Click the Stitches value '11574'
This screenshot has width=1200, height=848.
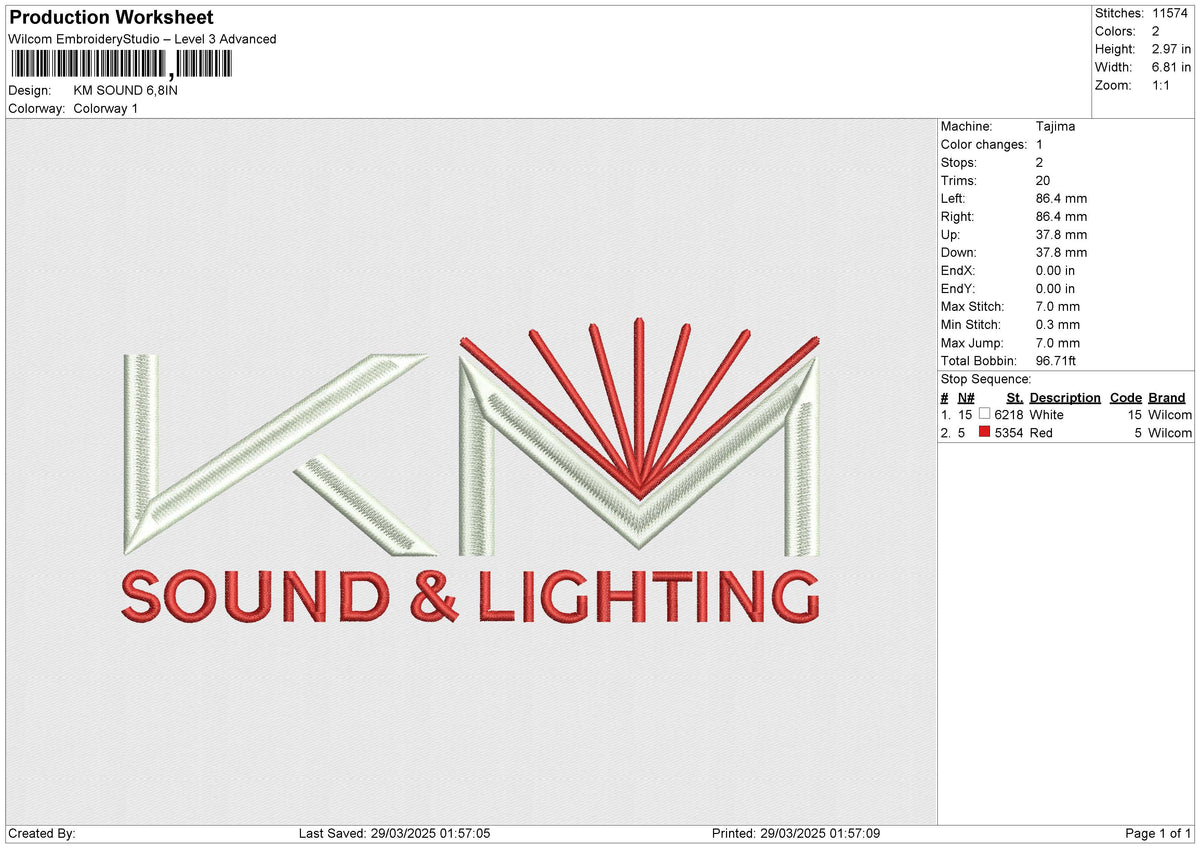[1171, 13]
